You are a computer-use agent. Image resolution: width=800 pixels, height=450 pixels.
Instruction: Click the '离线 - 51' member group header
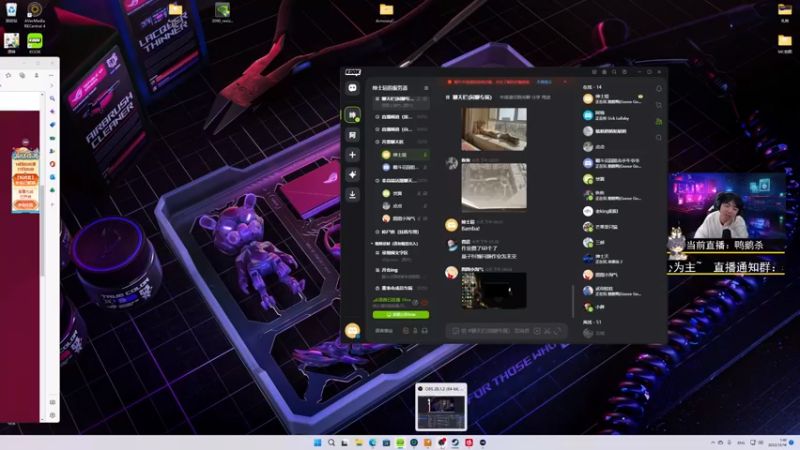click(x=592, y=322)
